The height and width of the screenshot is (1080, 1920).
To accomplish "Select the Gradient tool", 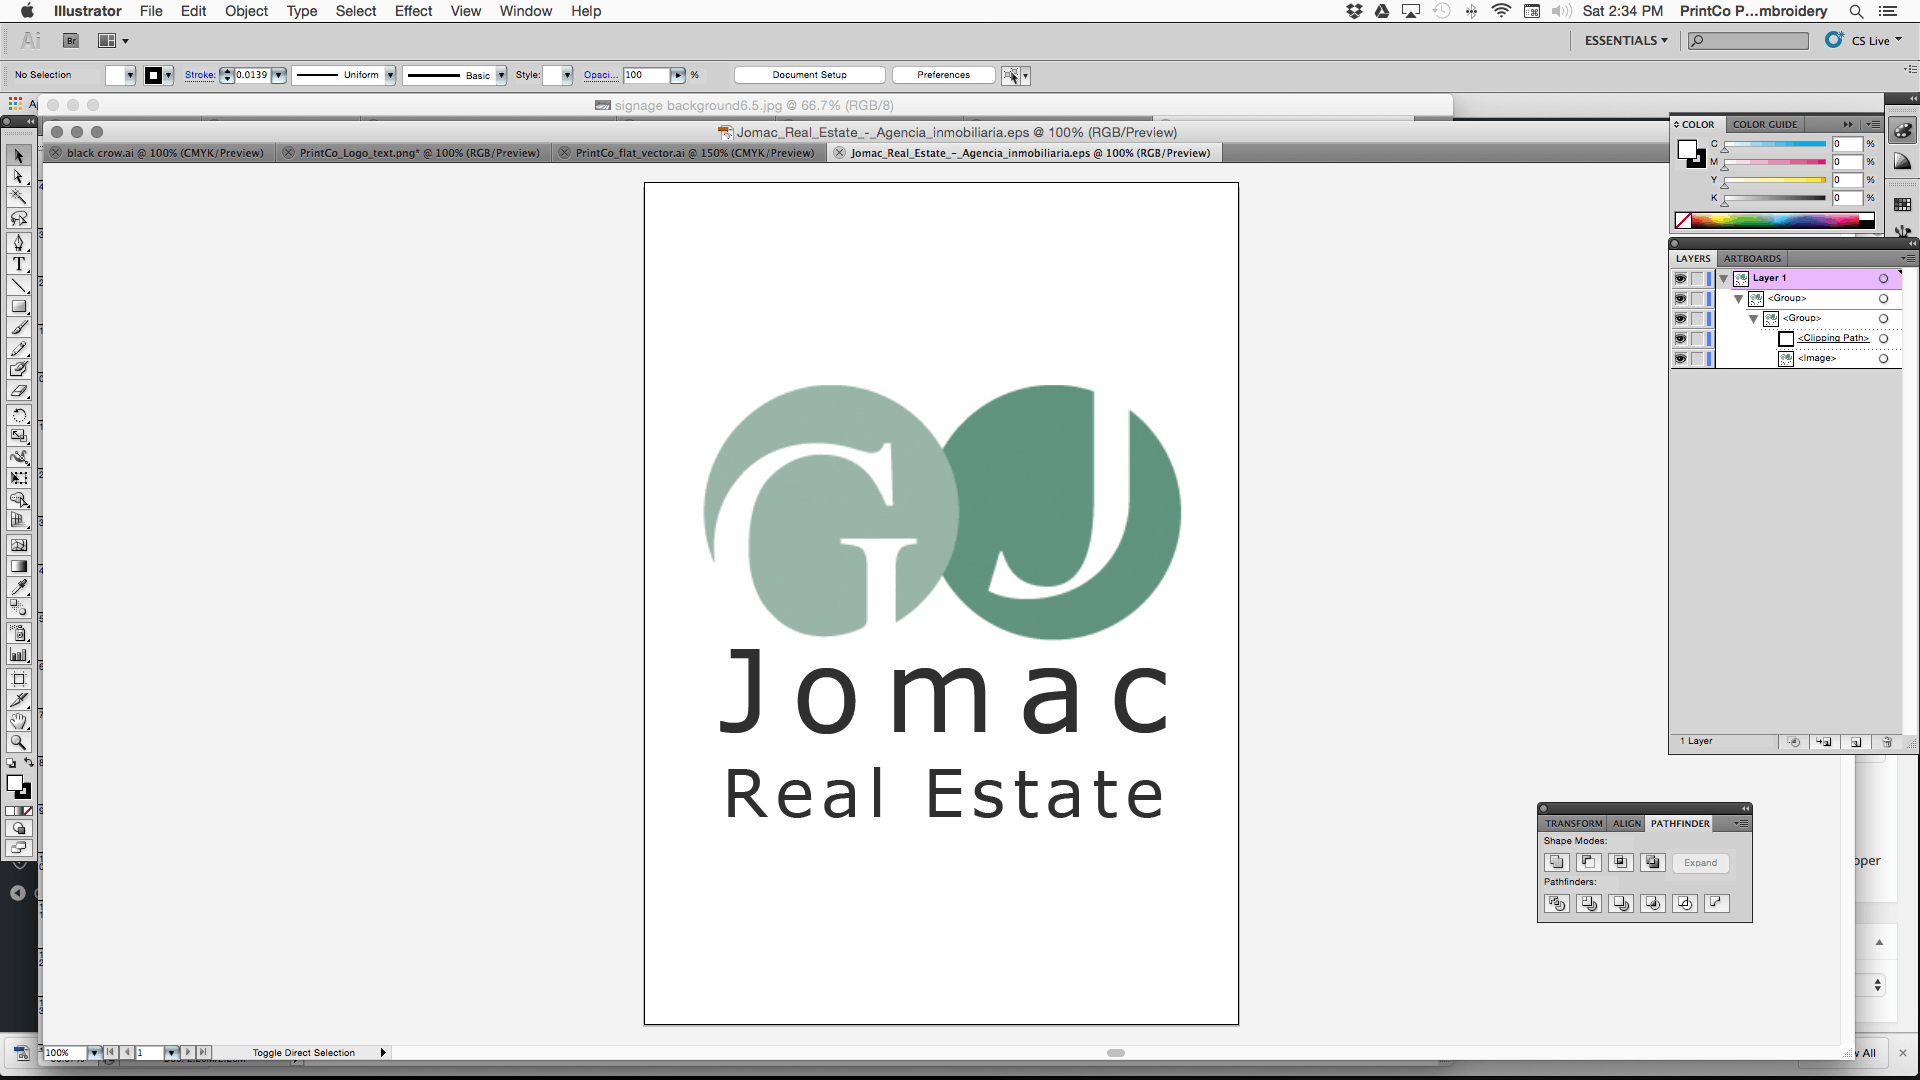I will 18,566.
